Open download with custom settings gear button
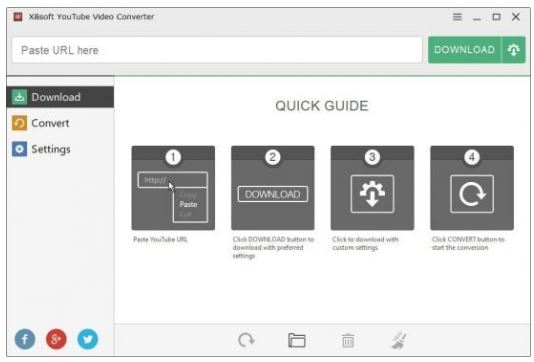The height and width of the screenshot is (362, 534). tap(513, 50)
